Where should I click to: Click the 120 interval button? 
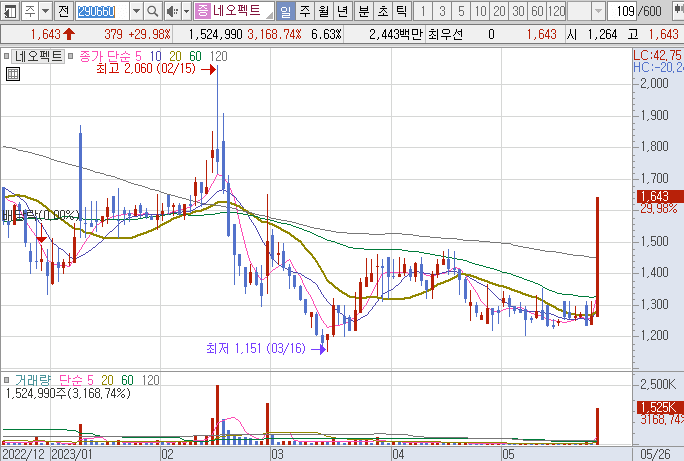[557, 11]
